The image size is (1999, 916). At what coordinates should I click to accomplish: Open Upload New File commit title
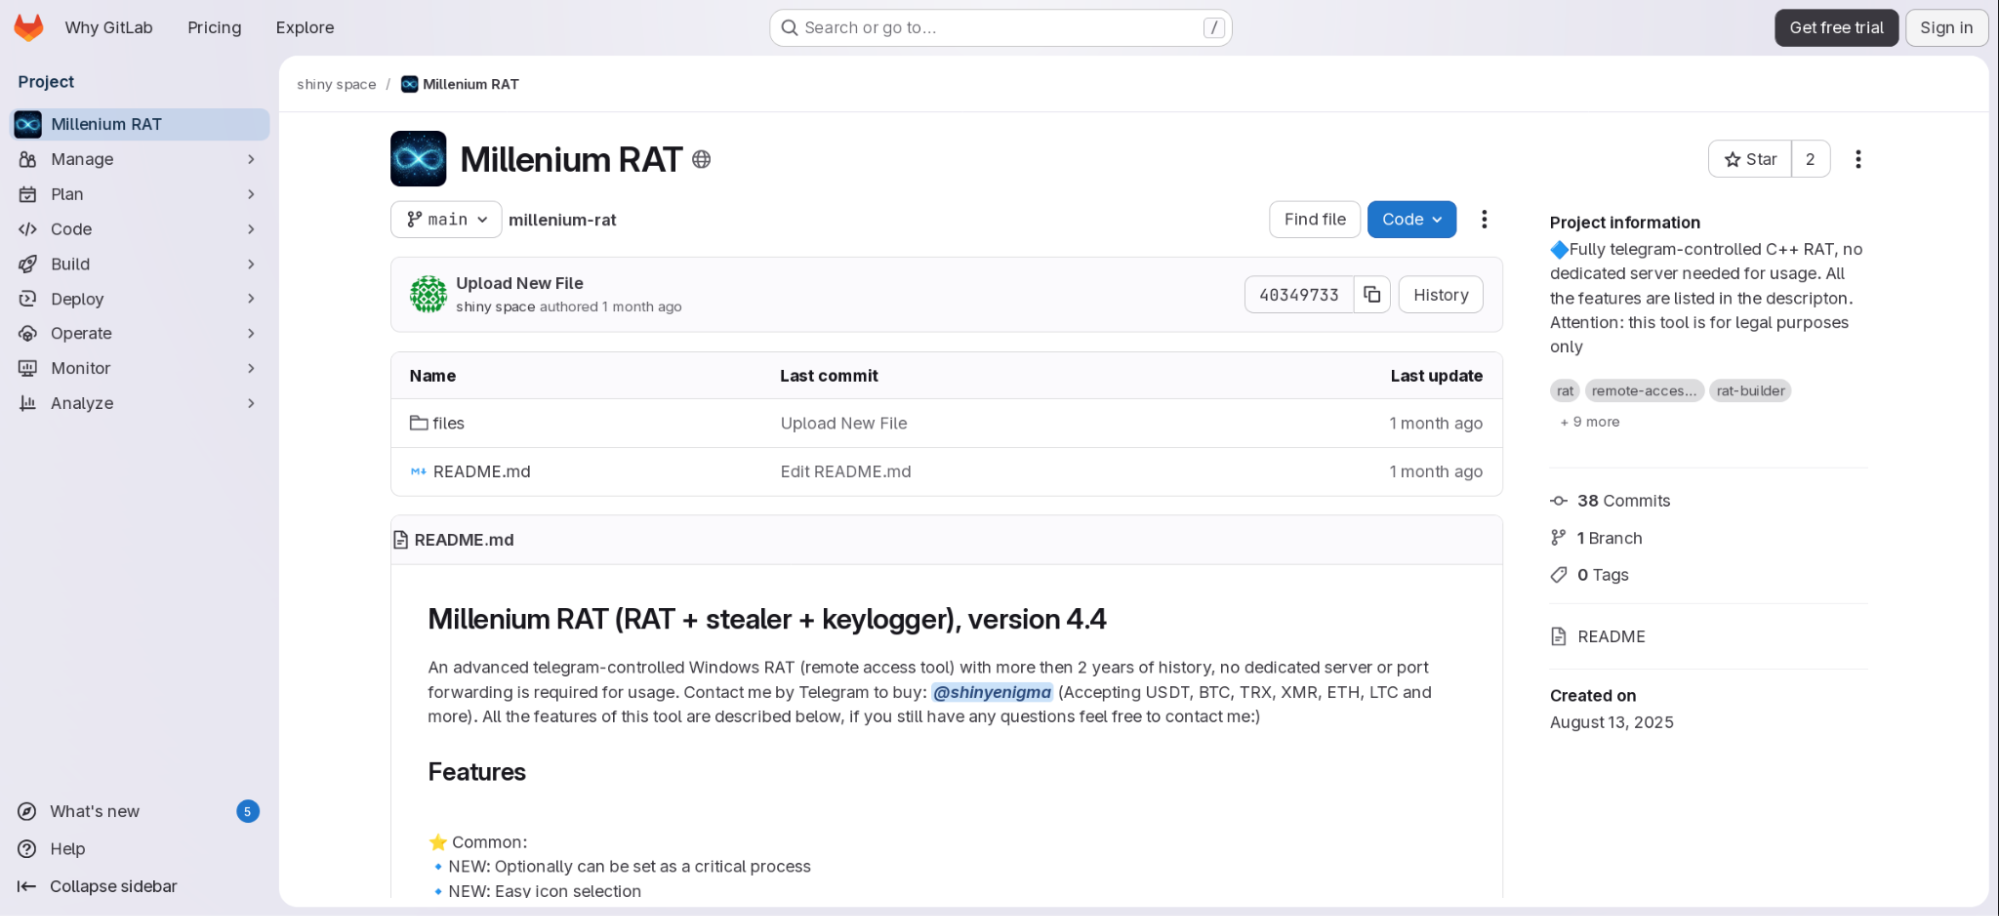click(520, 283)
